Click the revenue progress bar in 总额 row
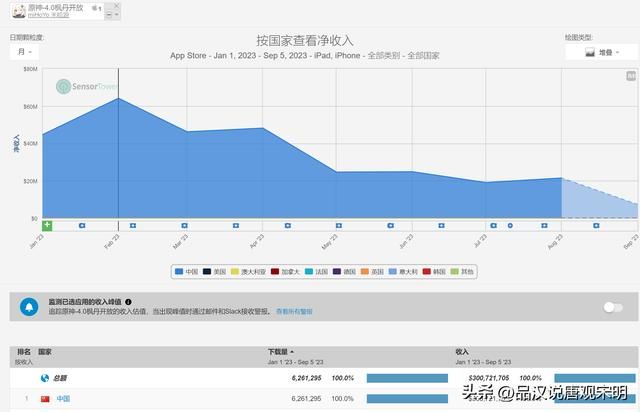This screenshot has width=640, height=412. coord(595,378)
